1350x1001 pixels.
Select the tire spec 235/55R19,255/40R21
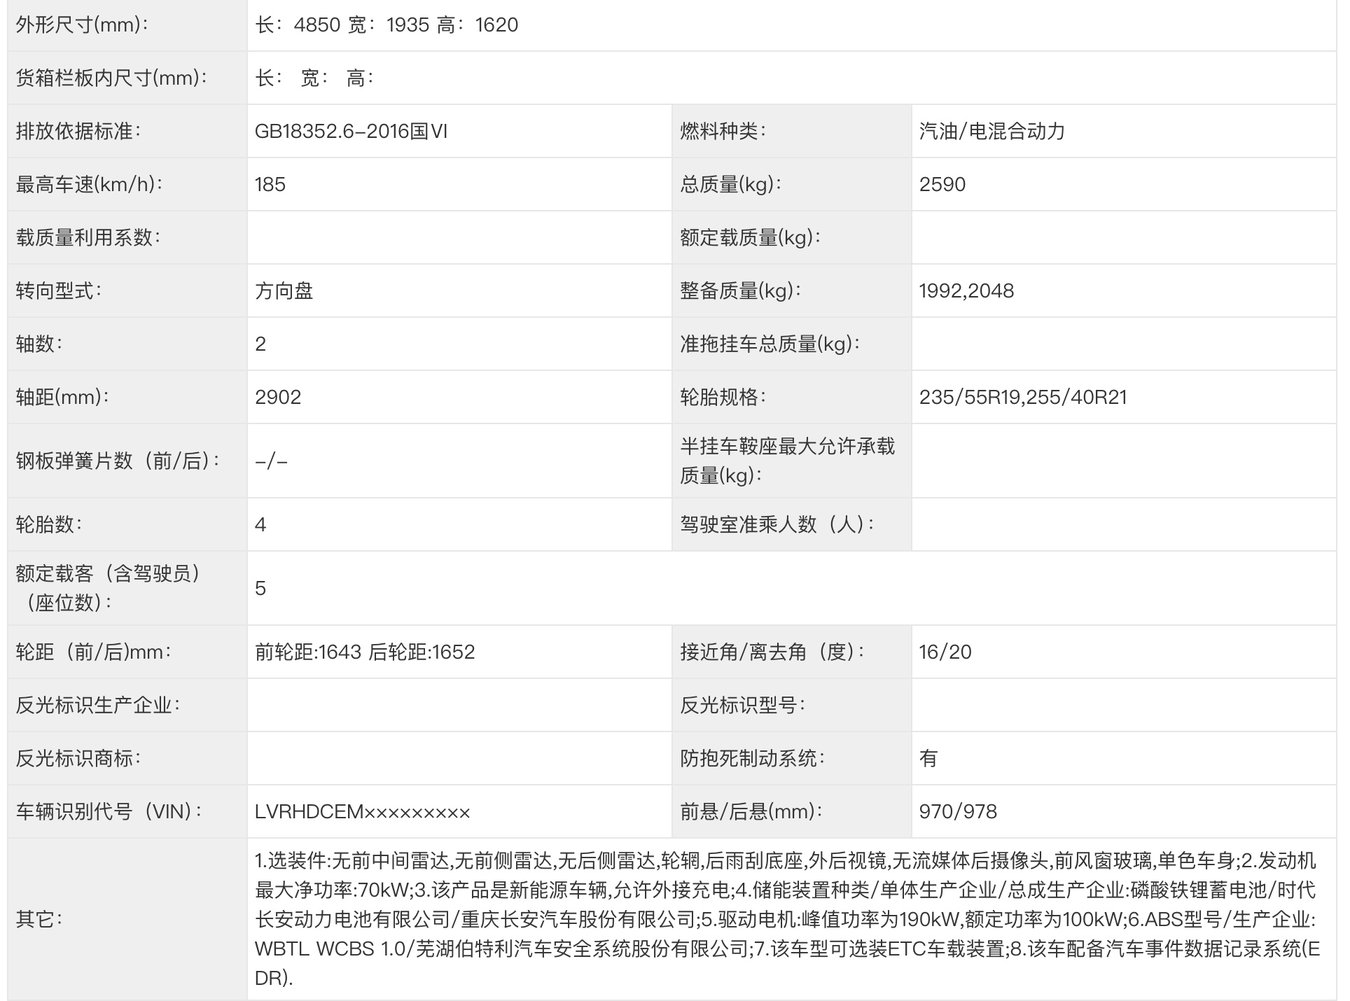(1023, 397)
